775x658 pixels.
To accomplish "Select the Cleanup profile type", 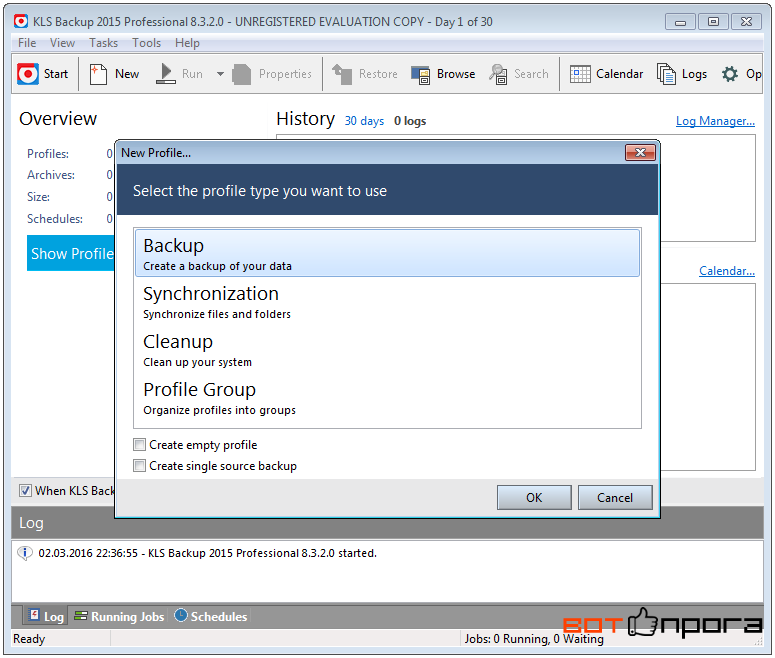I will pyautogui.click(x=387, y=350).
